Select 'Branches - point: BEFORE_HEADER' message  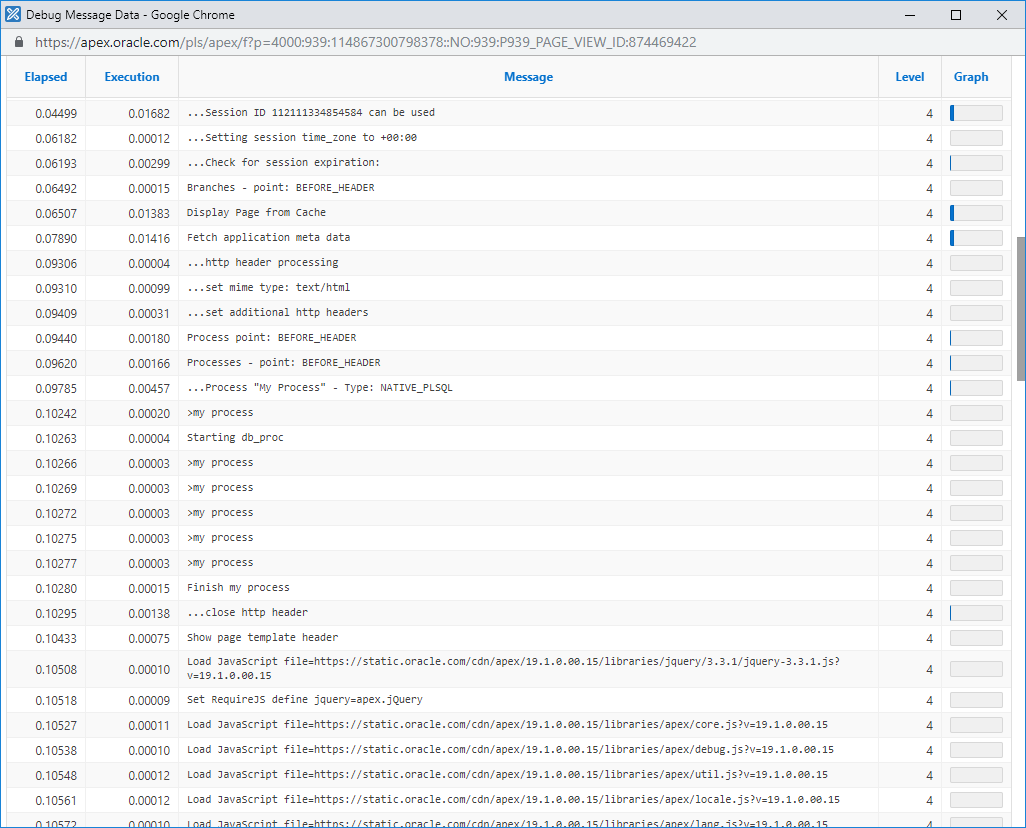[281, 188]
